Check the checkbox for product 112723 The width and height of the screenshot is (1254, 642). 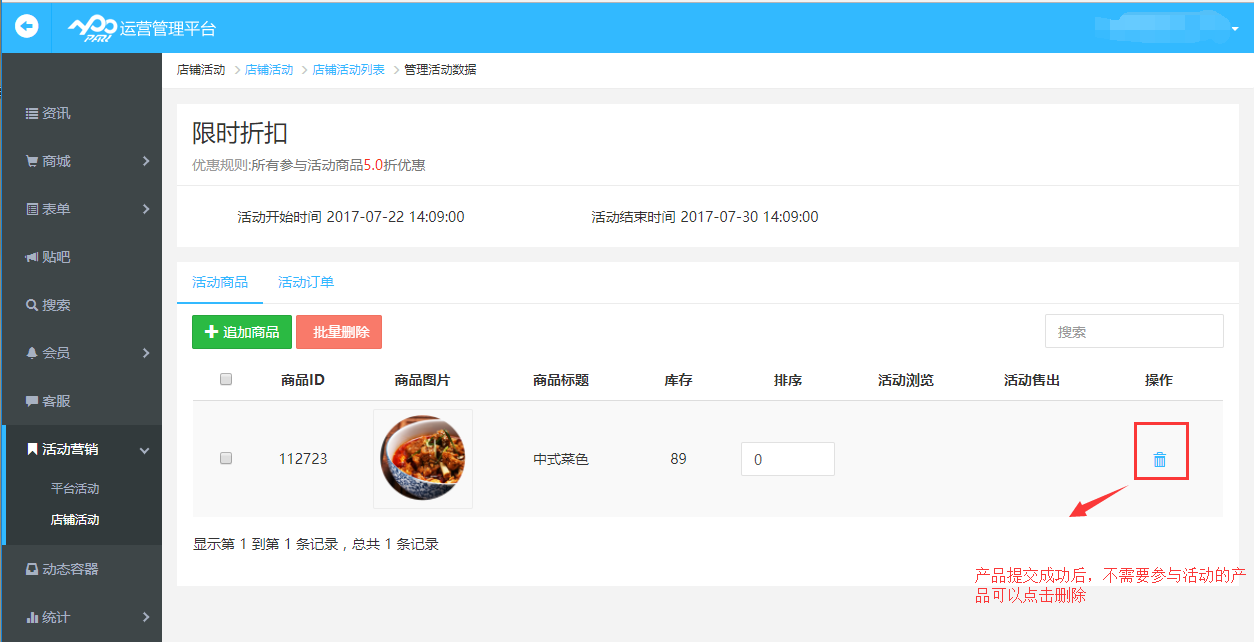click(226, 458)
